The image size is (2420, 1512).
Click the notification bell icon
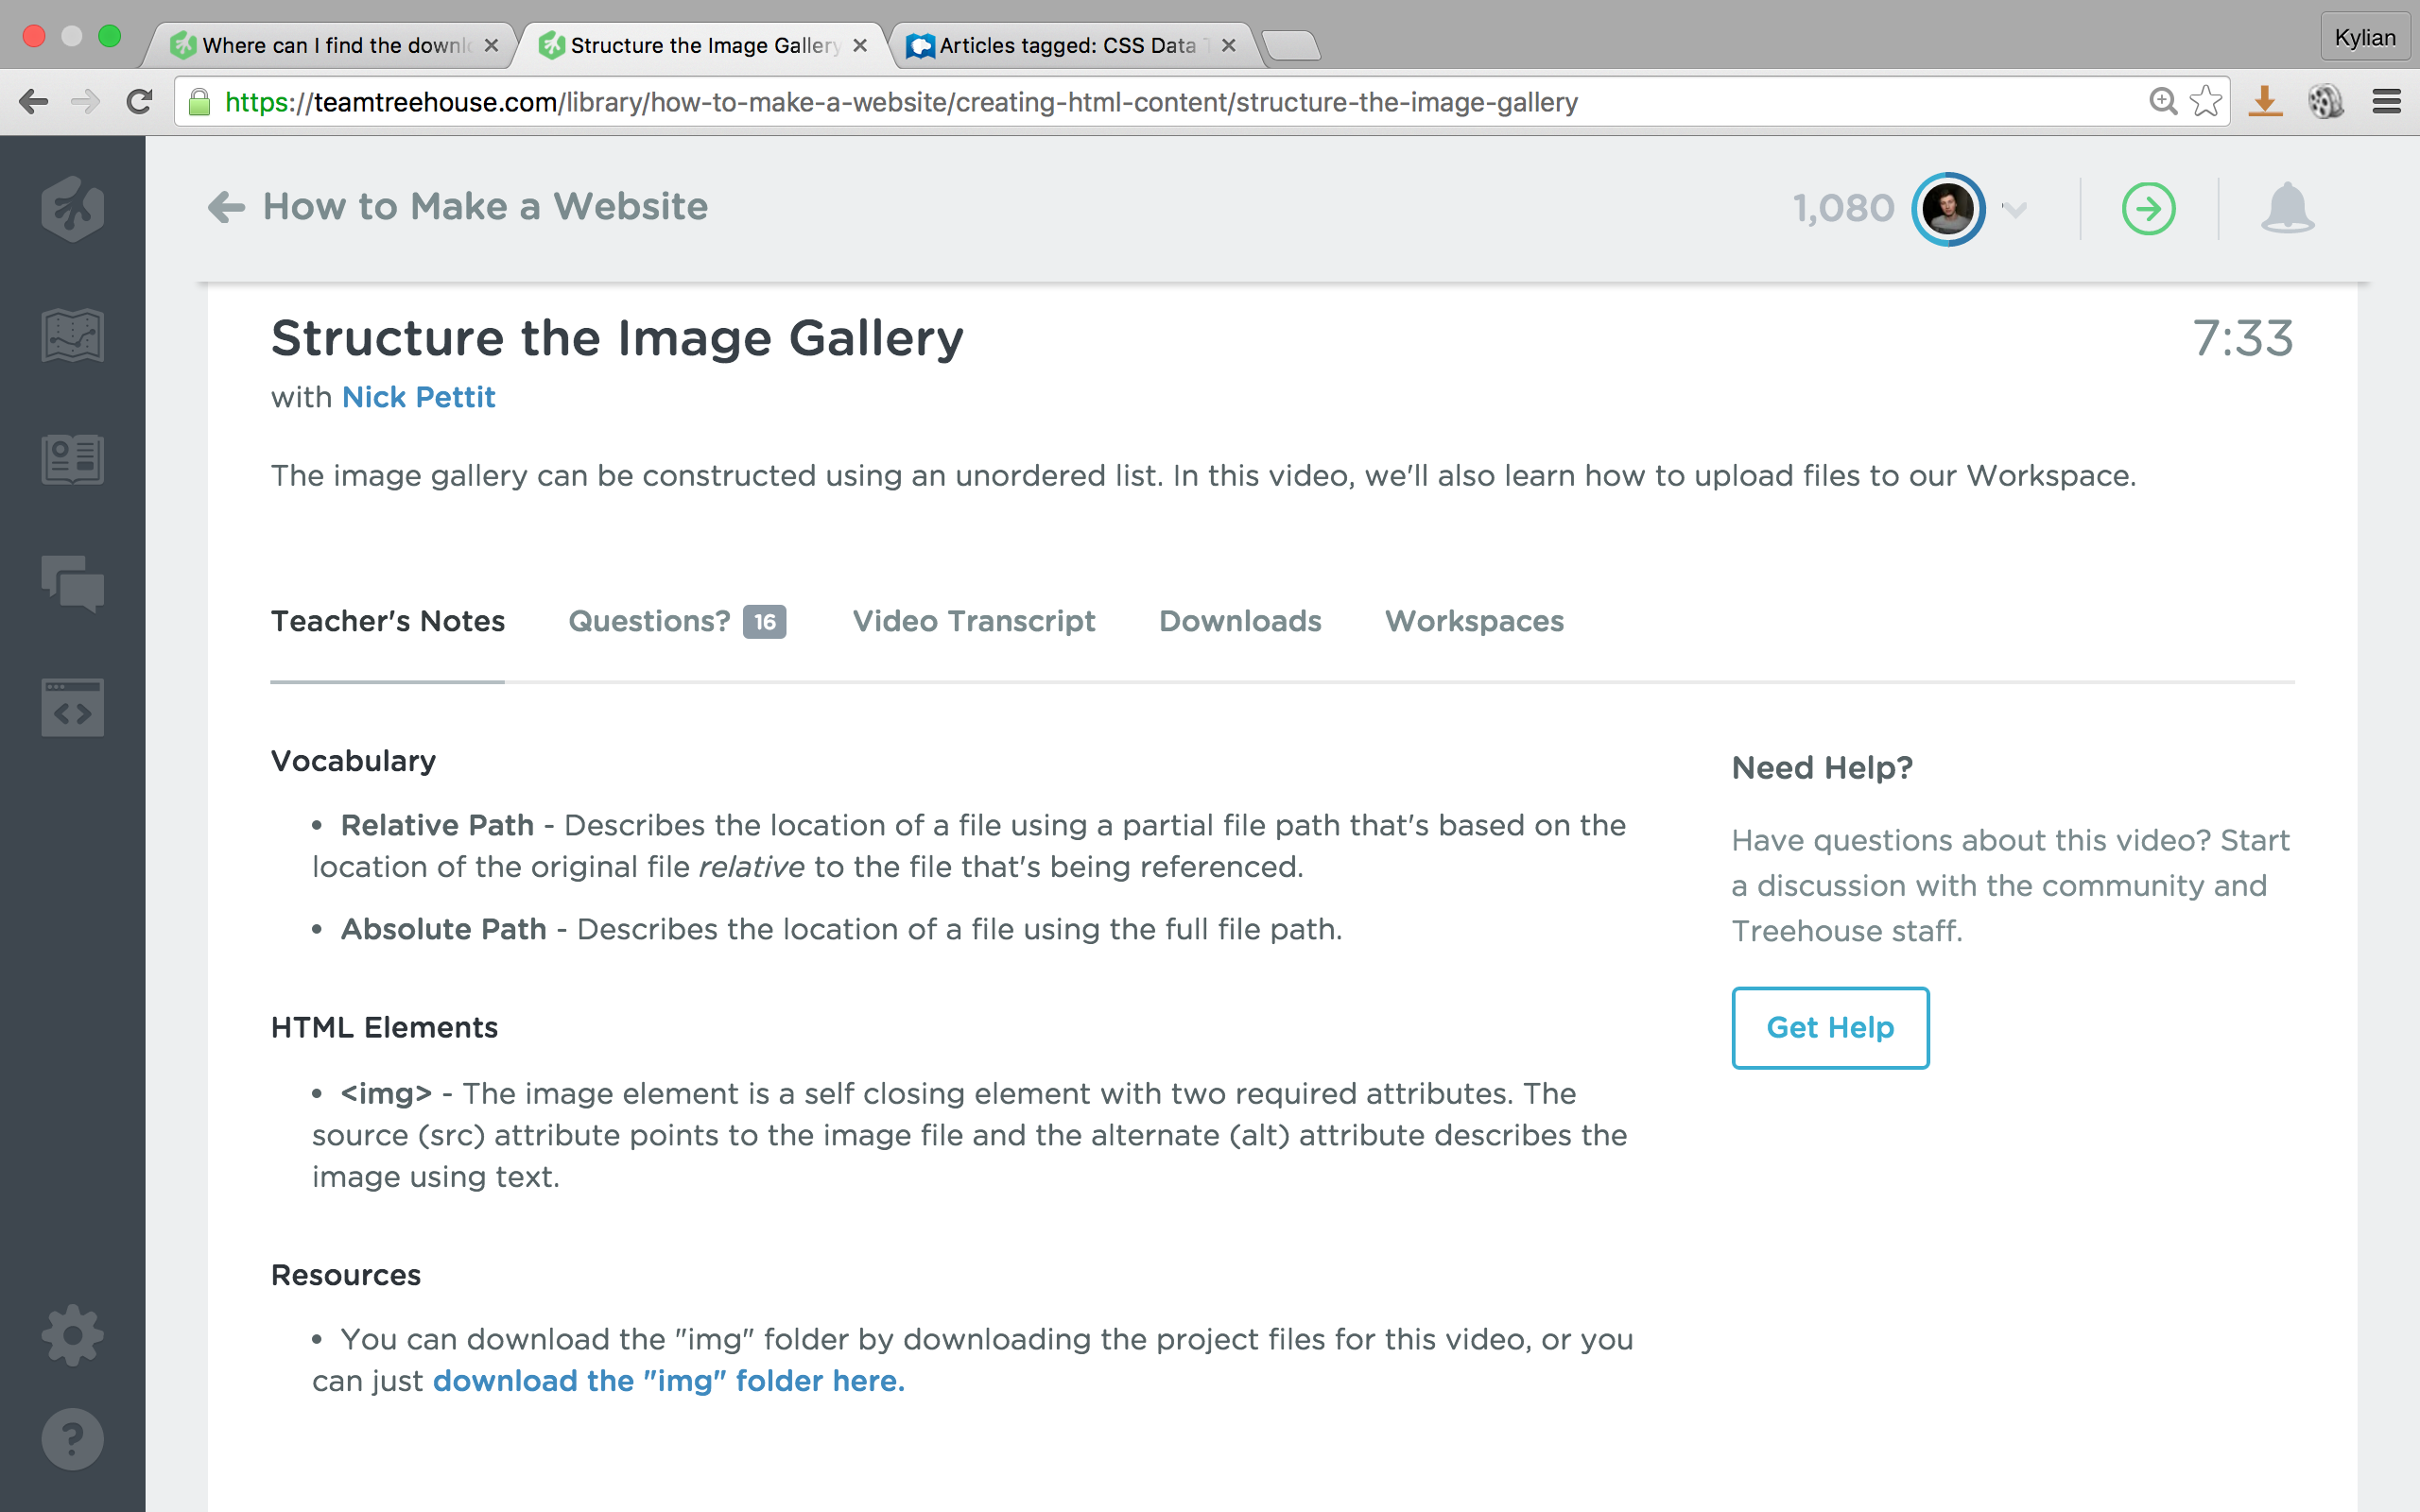(2286, 207)
